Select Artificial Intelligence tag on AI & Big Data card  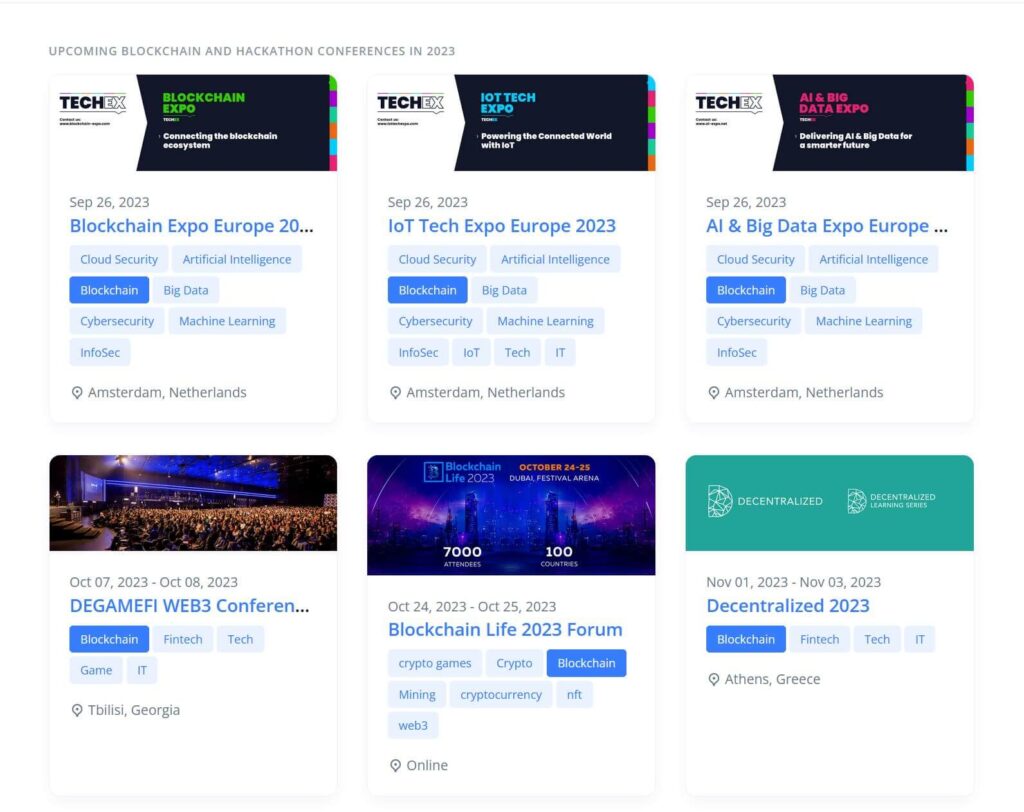pos(874,259)
